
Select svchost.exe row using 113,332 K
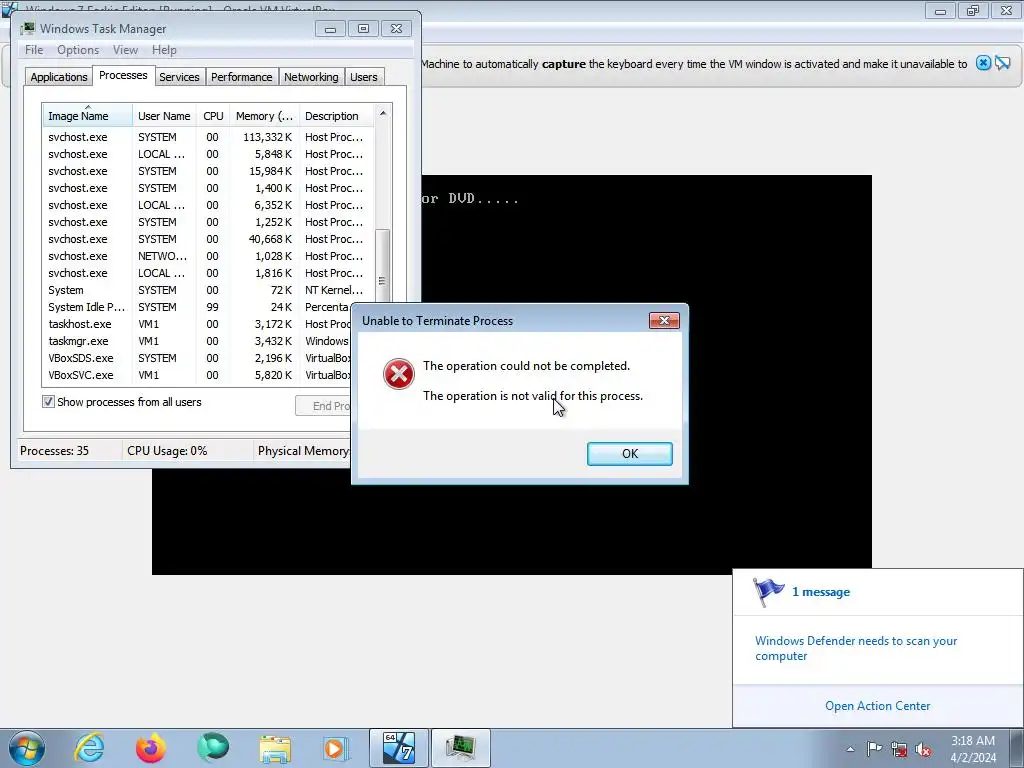[209, 137]
